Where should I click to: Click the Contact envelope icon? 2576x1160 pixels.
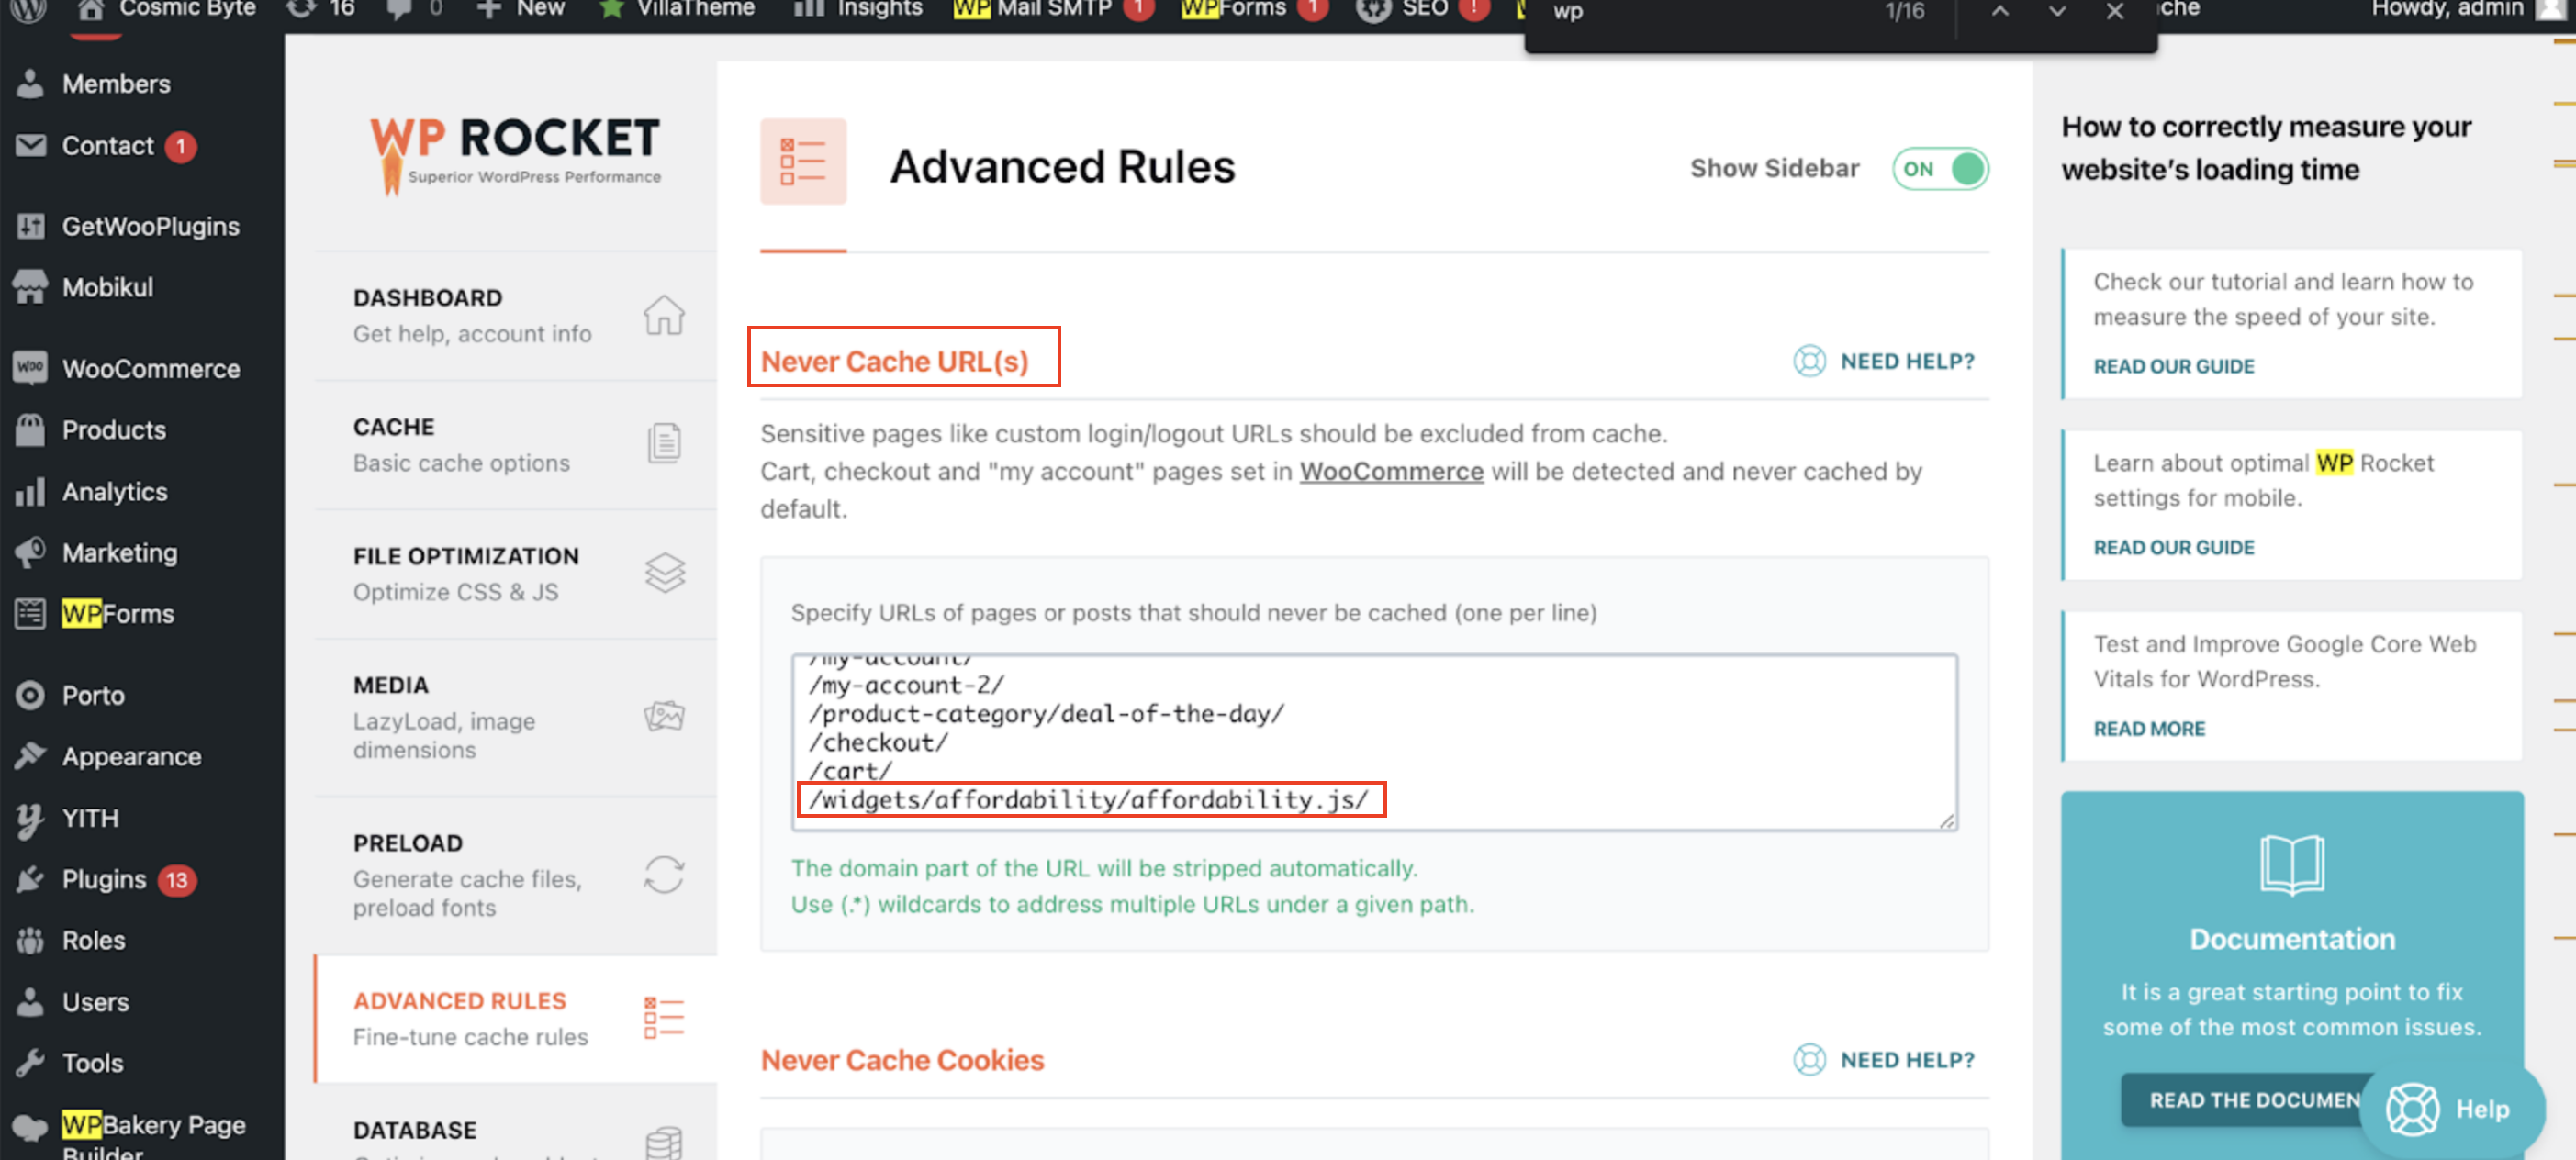(30, 145)
